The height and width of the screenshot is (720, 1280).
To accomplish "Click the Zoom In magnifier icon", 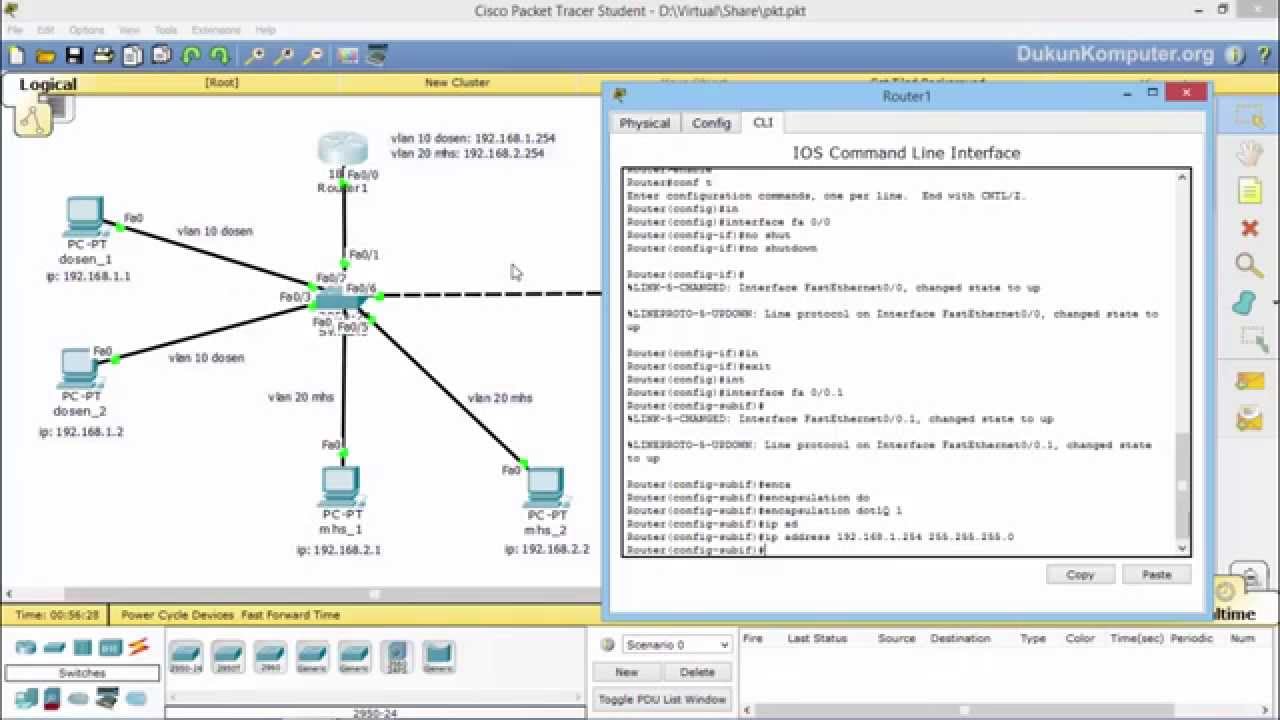I will coord(256,56).
